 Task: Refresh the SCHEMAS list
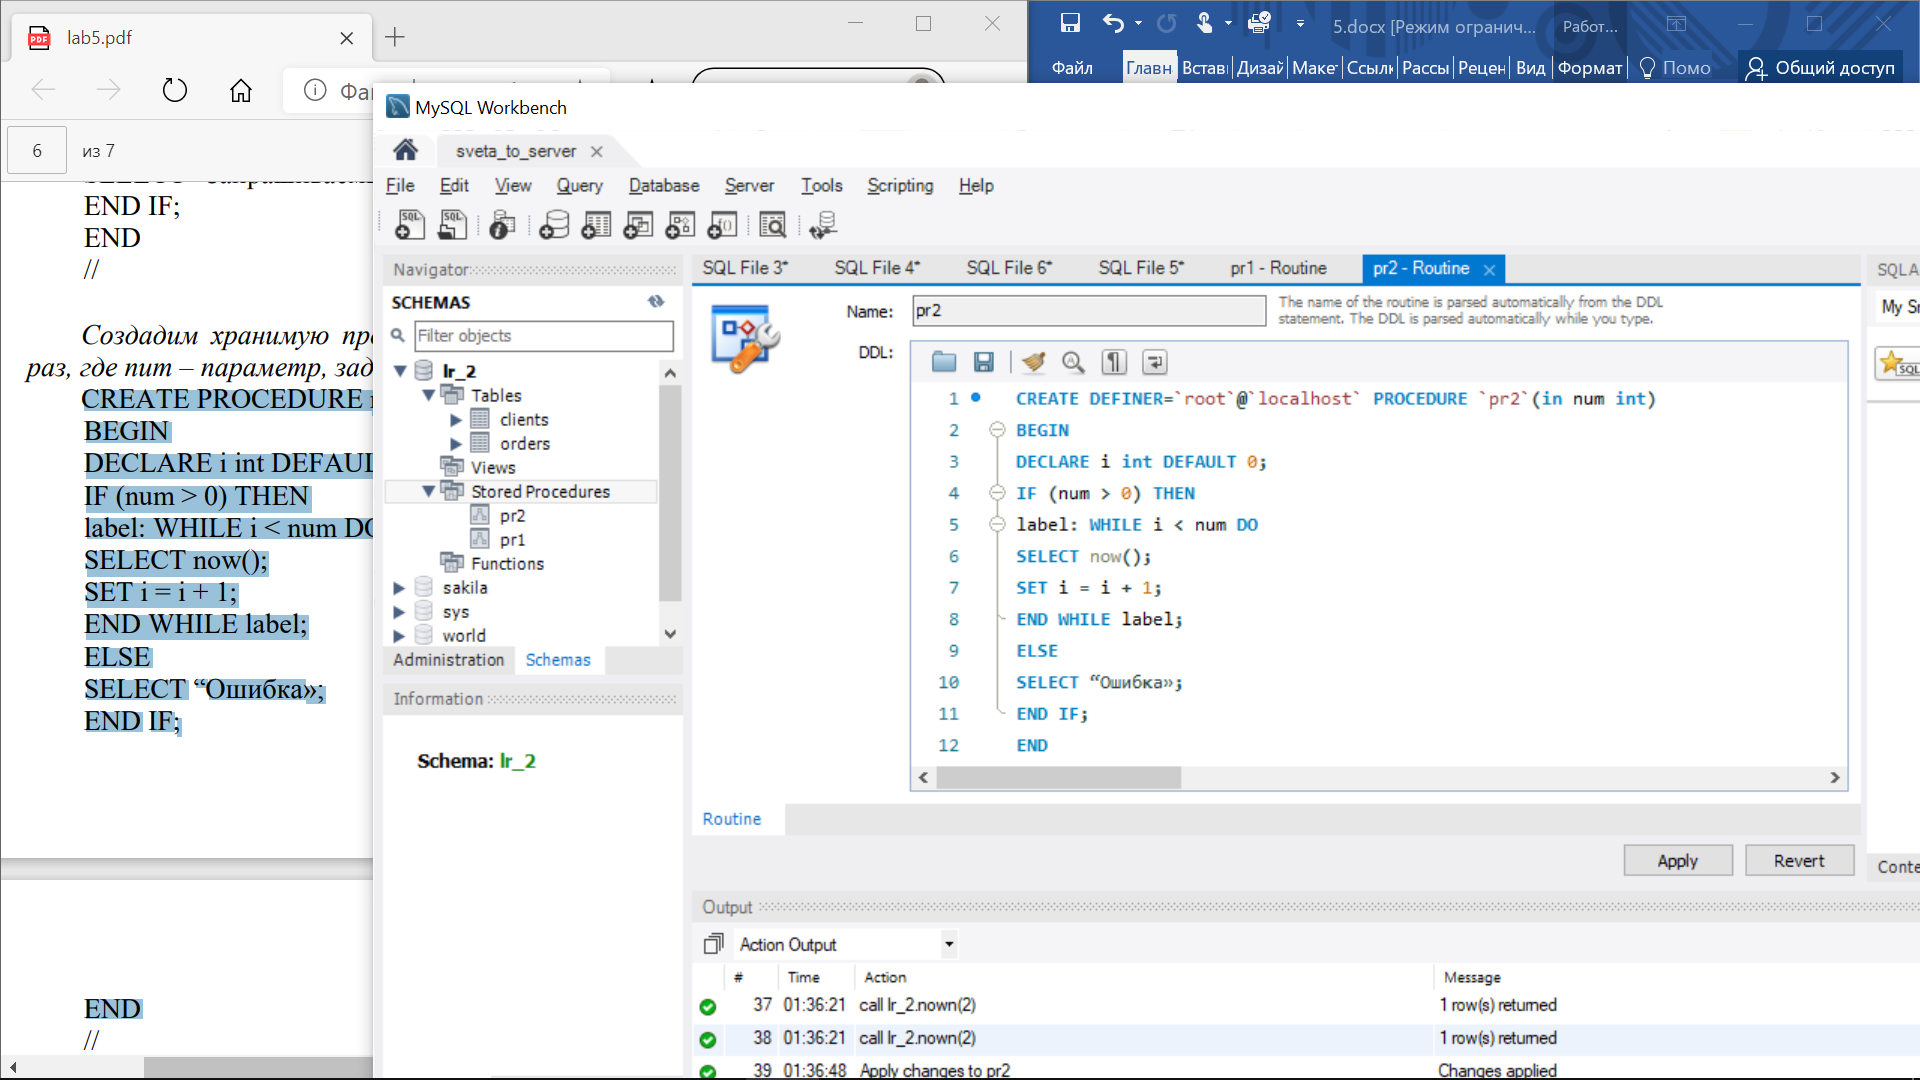tap(656, 301)
